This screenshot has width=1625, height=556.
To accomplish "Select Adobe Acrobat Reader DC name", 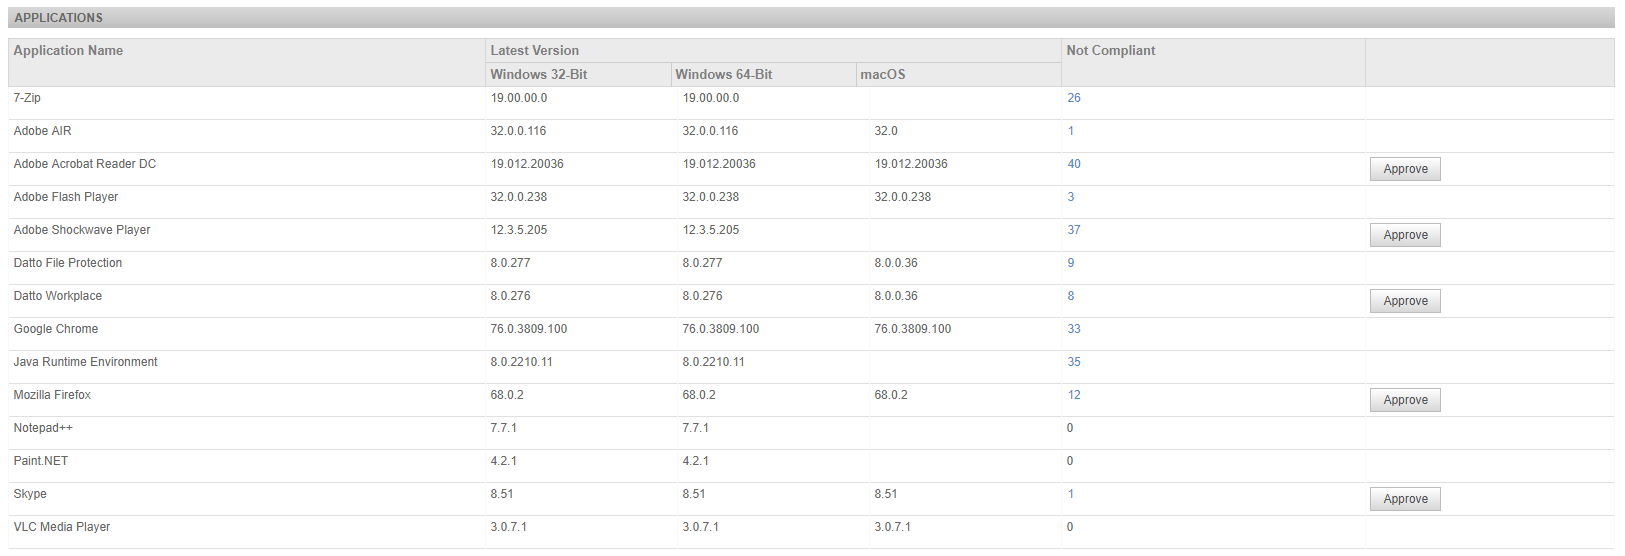I will [85, 164].
